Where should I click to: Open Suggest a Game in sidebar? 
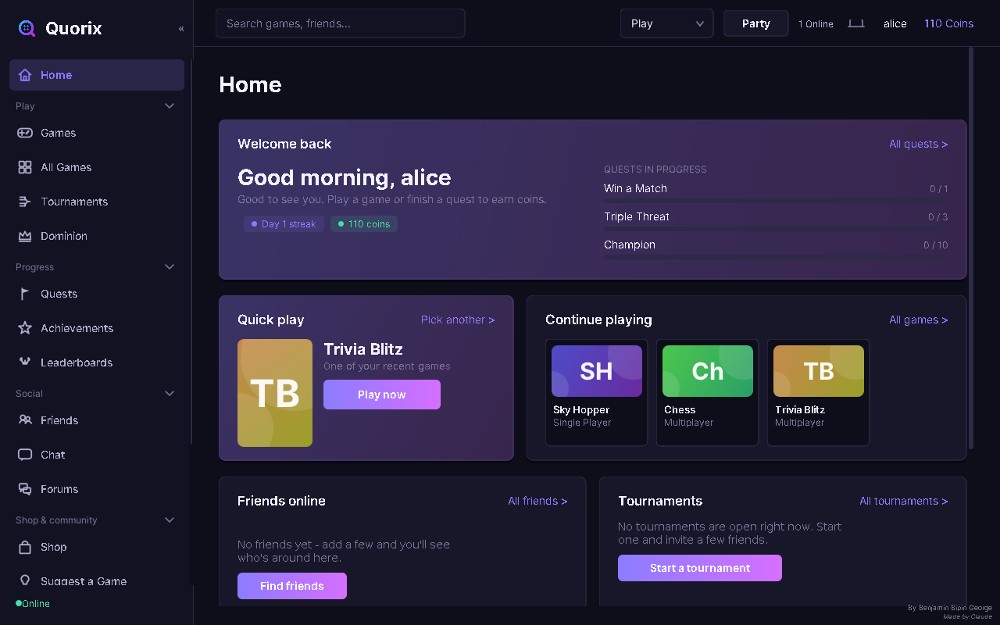pos(97,581)
